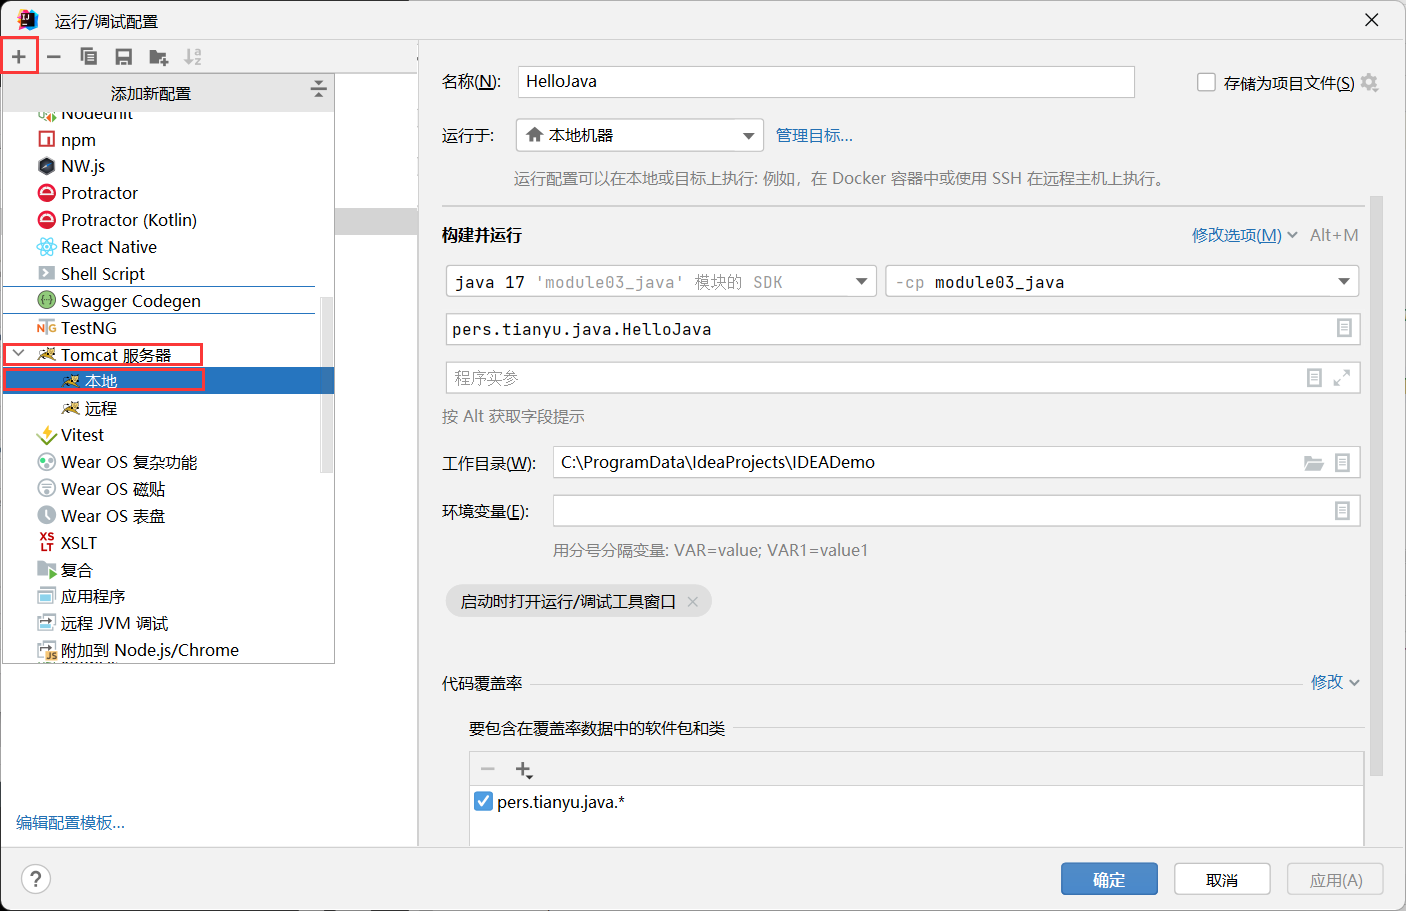The width and height of the screenshot is (1406, 911).
Task: Click collapse-list icon in Add New Configuration header
Action: point(318,90)
